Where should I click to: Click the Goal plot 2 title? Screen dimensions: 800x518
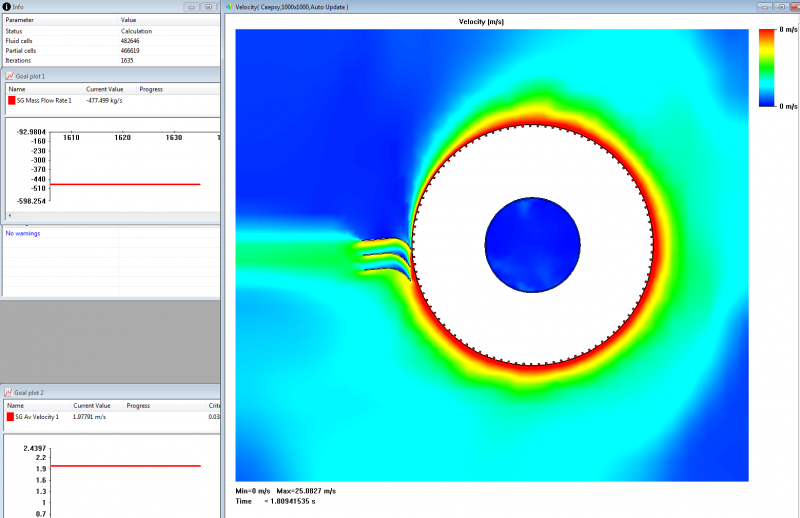click(29, 392)
